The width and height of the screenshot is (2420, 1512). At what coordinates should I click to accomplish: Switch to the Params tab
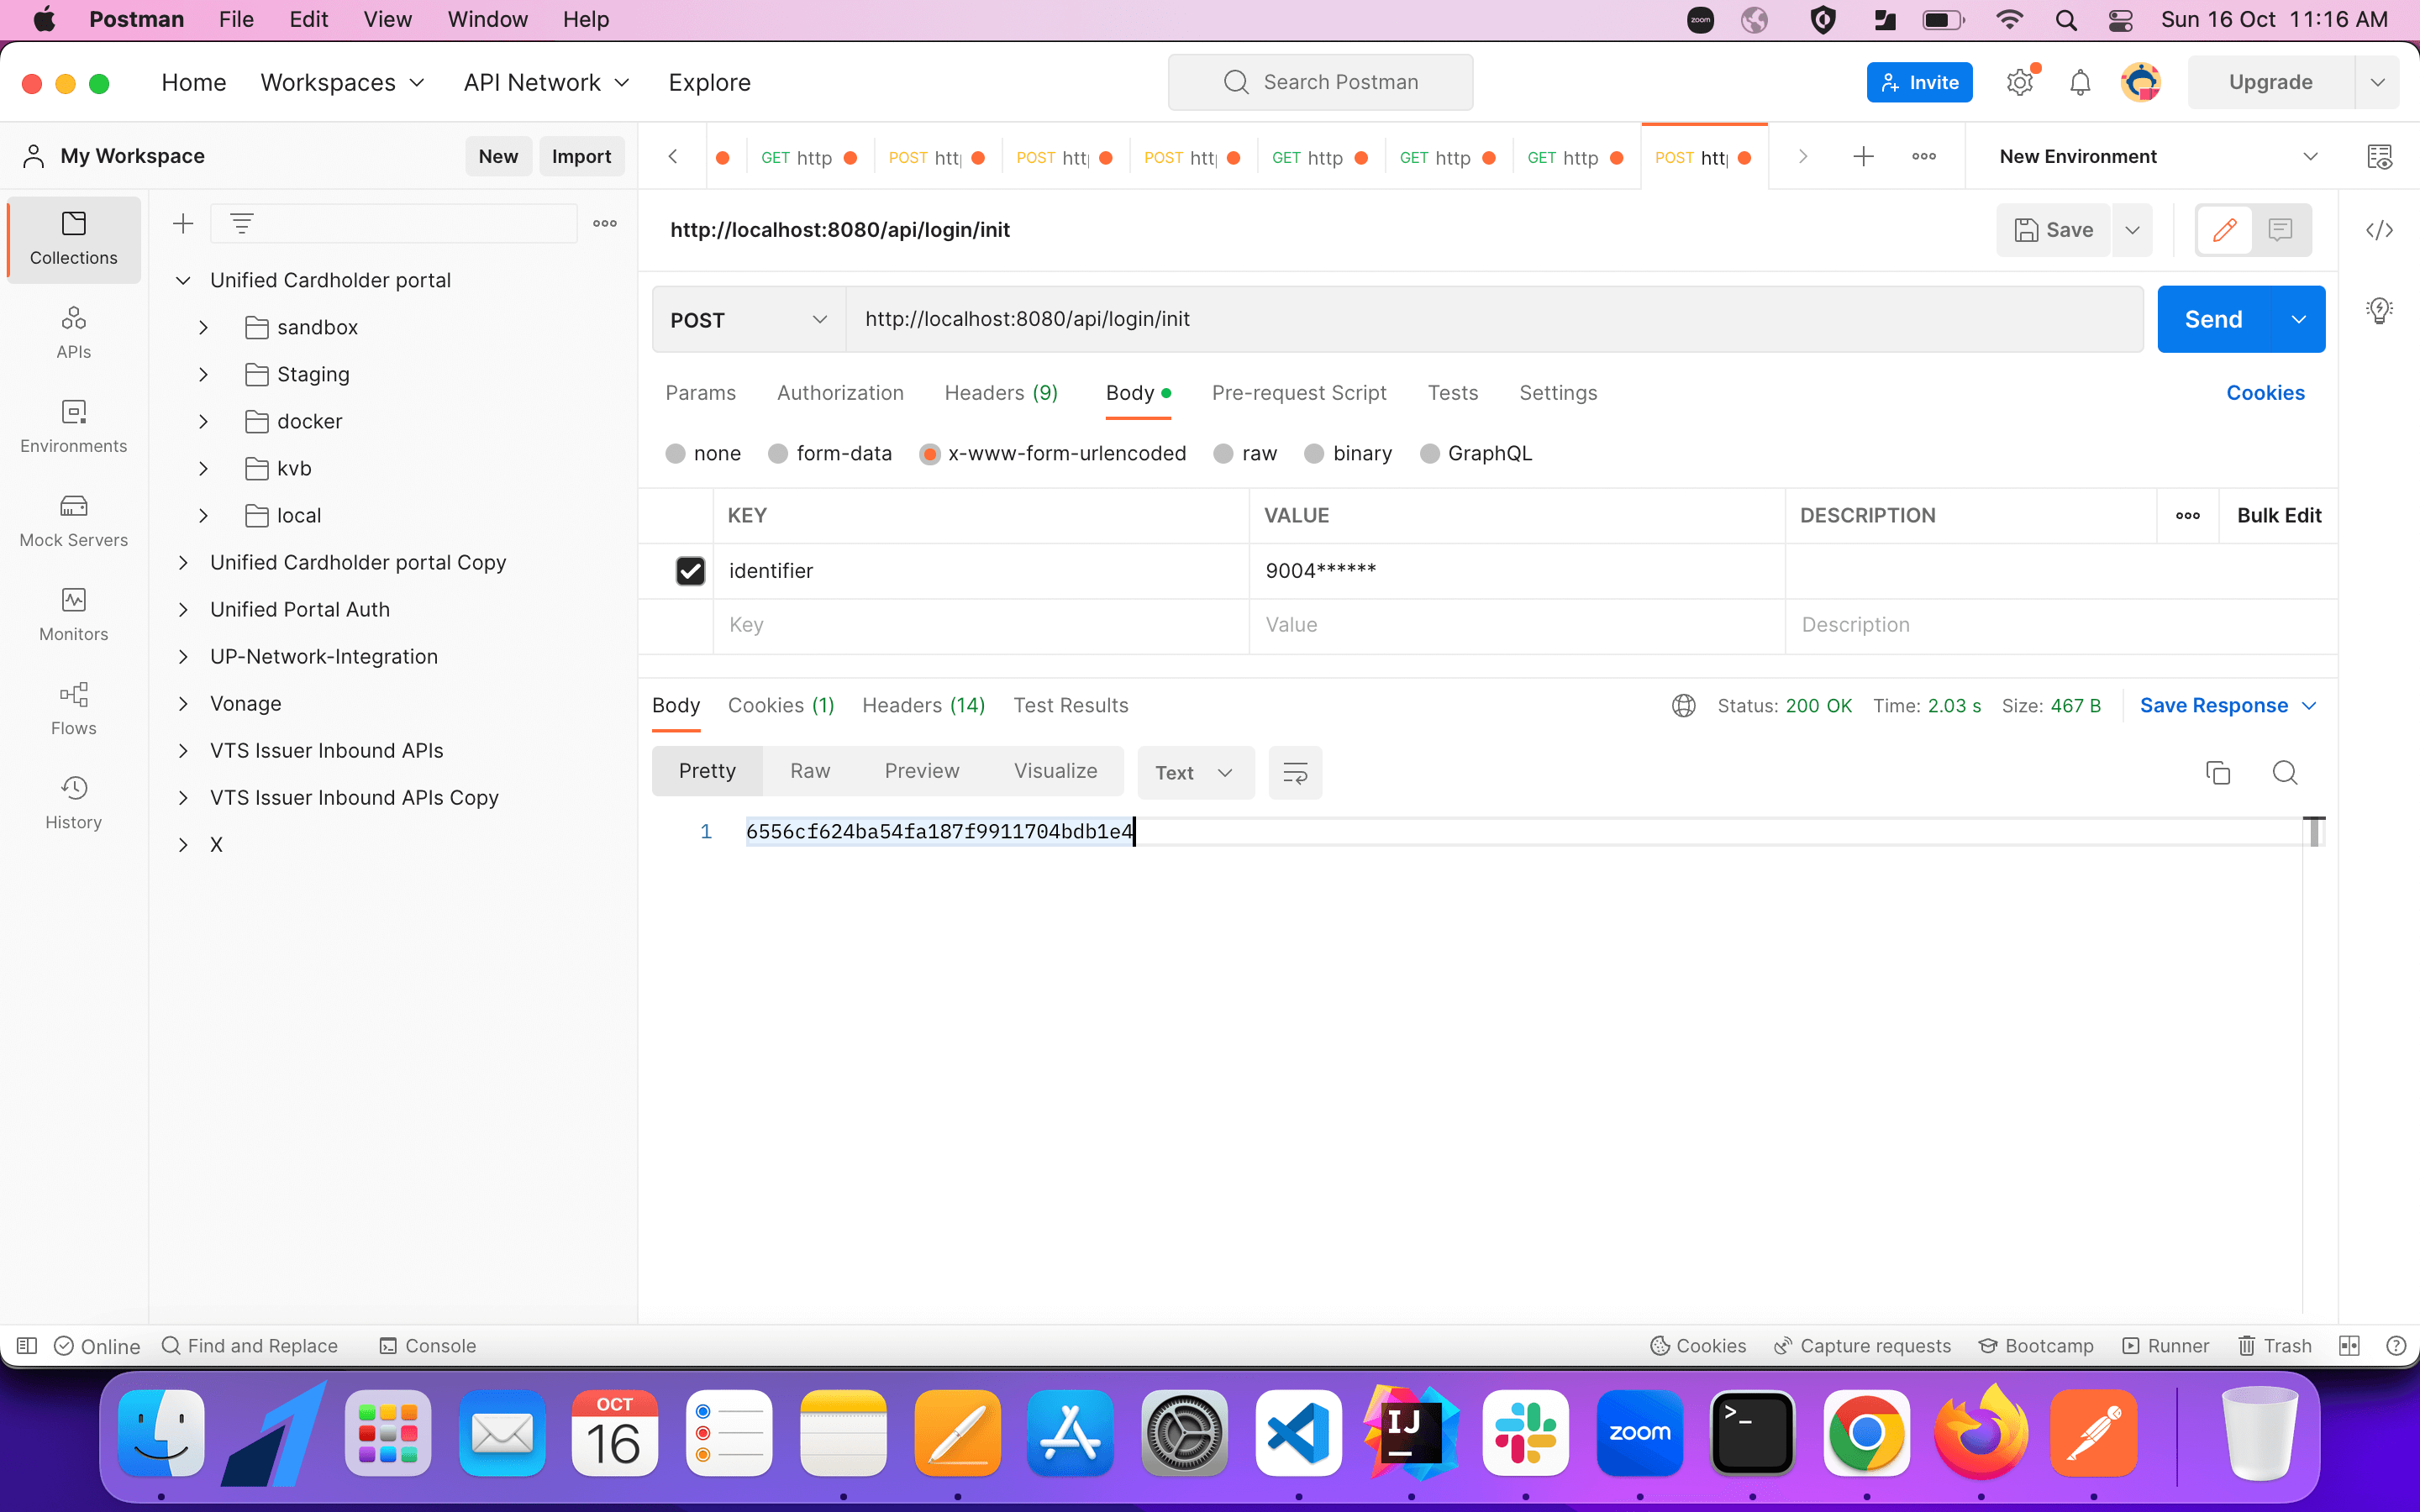coord(700,393)
